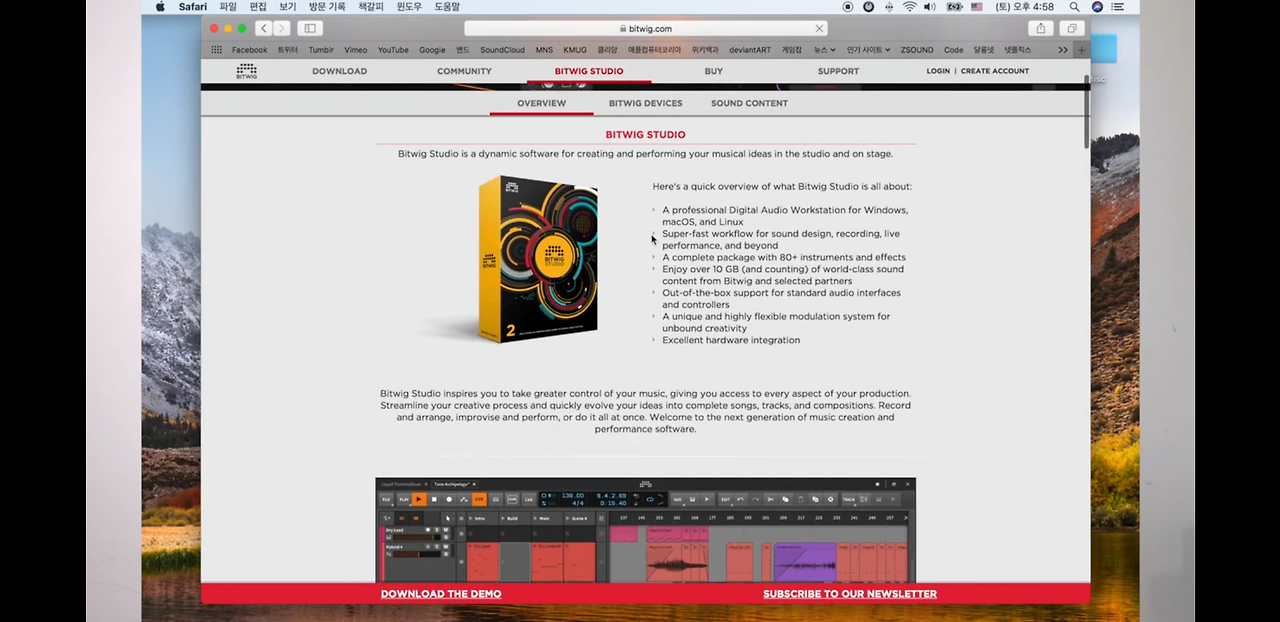The height and width of the screenshot is (622, 1280).
Task: Open Spotlight search in the menu bar
Action: (x=1074, y=7)
